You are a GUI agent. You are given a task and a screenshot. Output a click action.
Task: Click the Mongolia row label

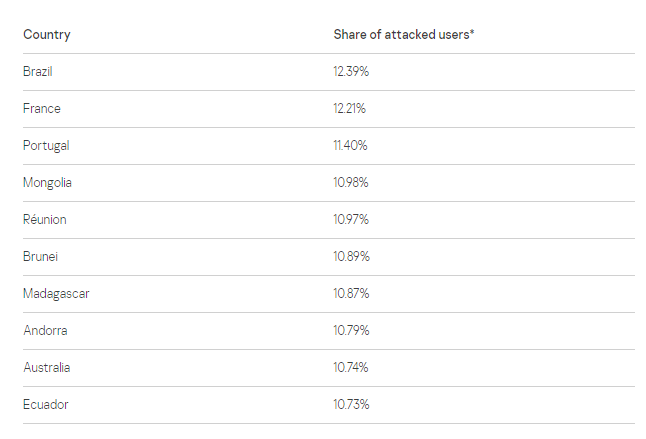47,183
